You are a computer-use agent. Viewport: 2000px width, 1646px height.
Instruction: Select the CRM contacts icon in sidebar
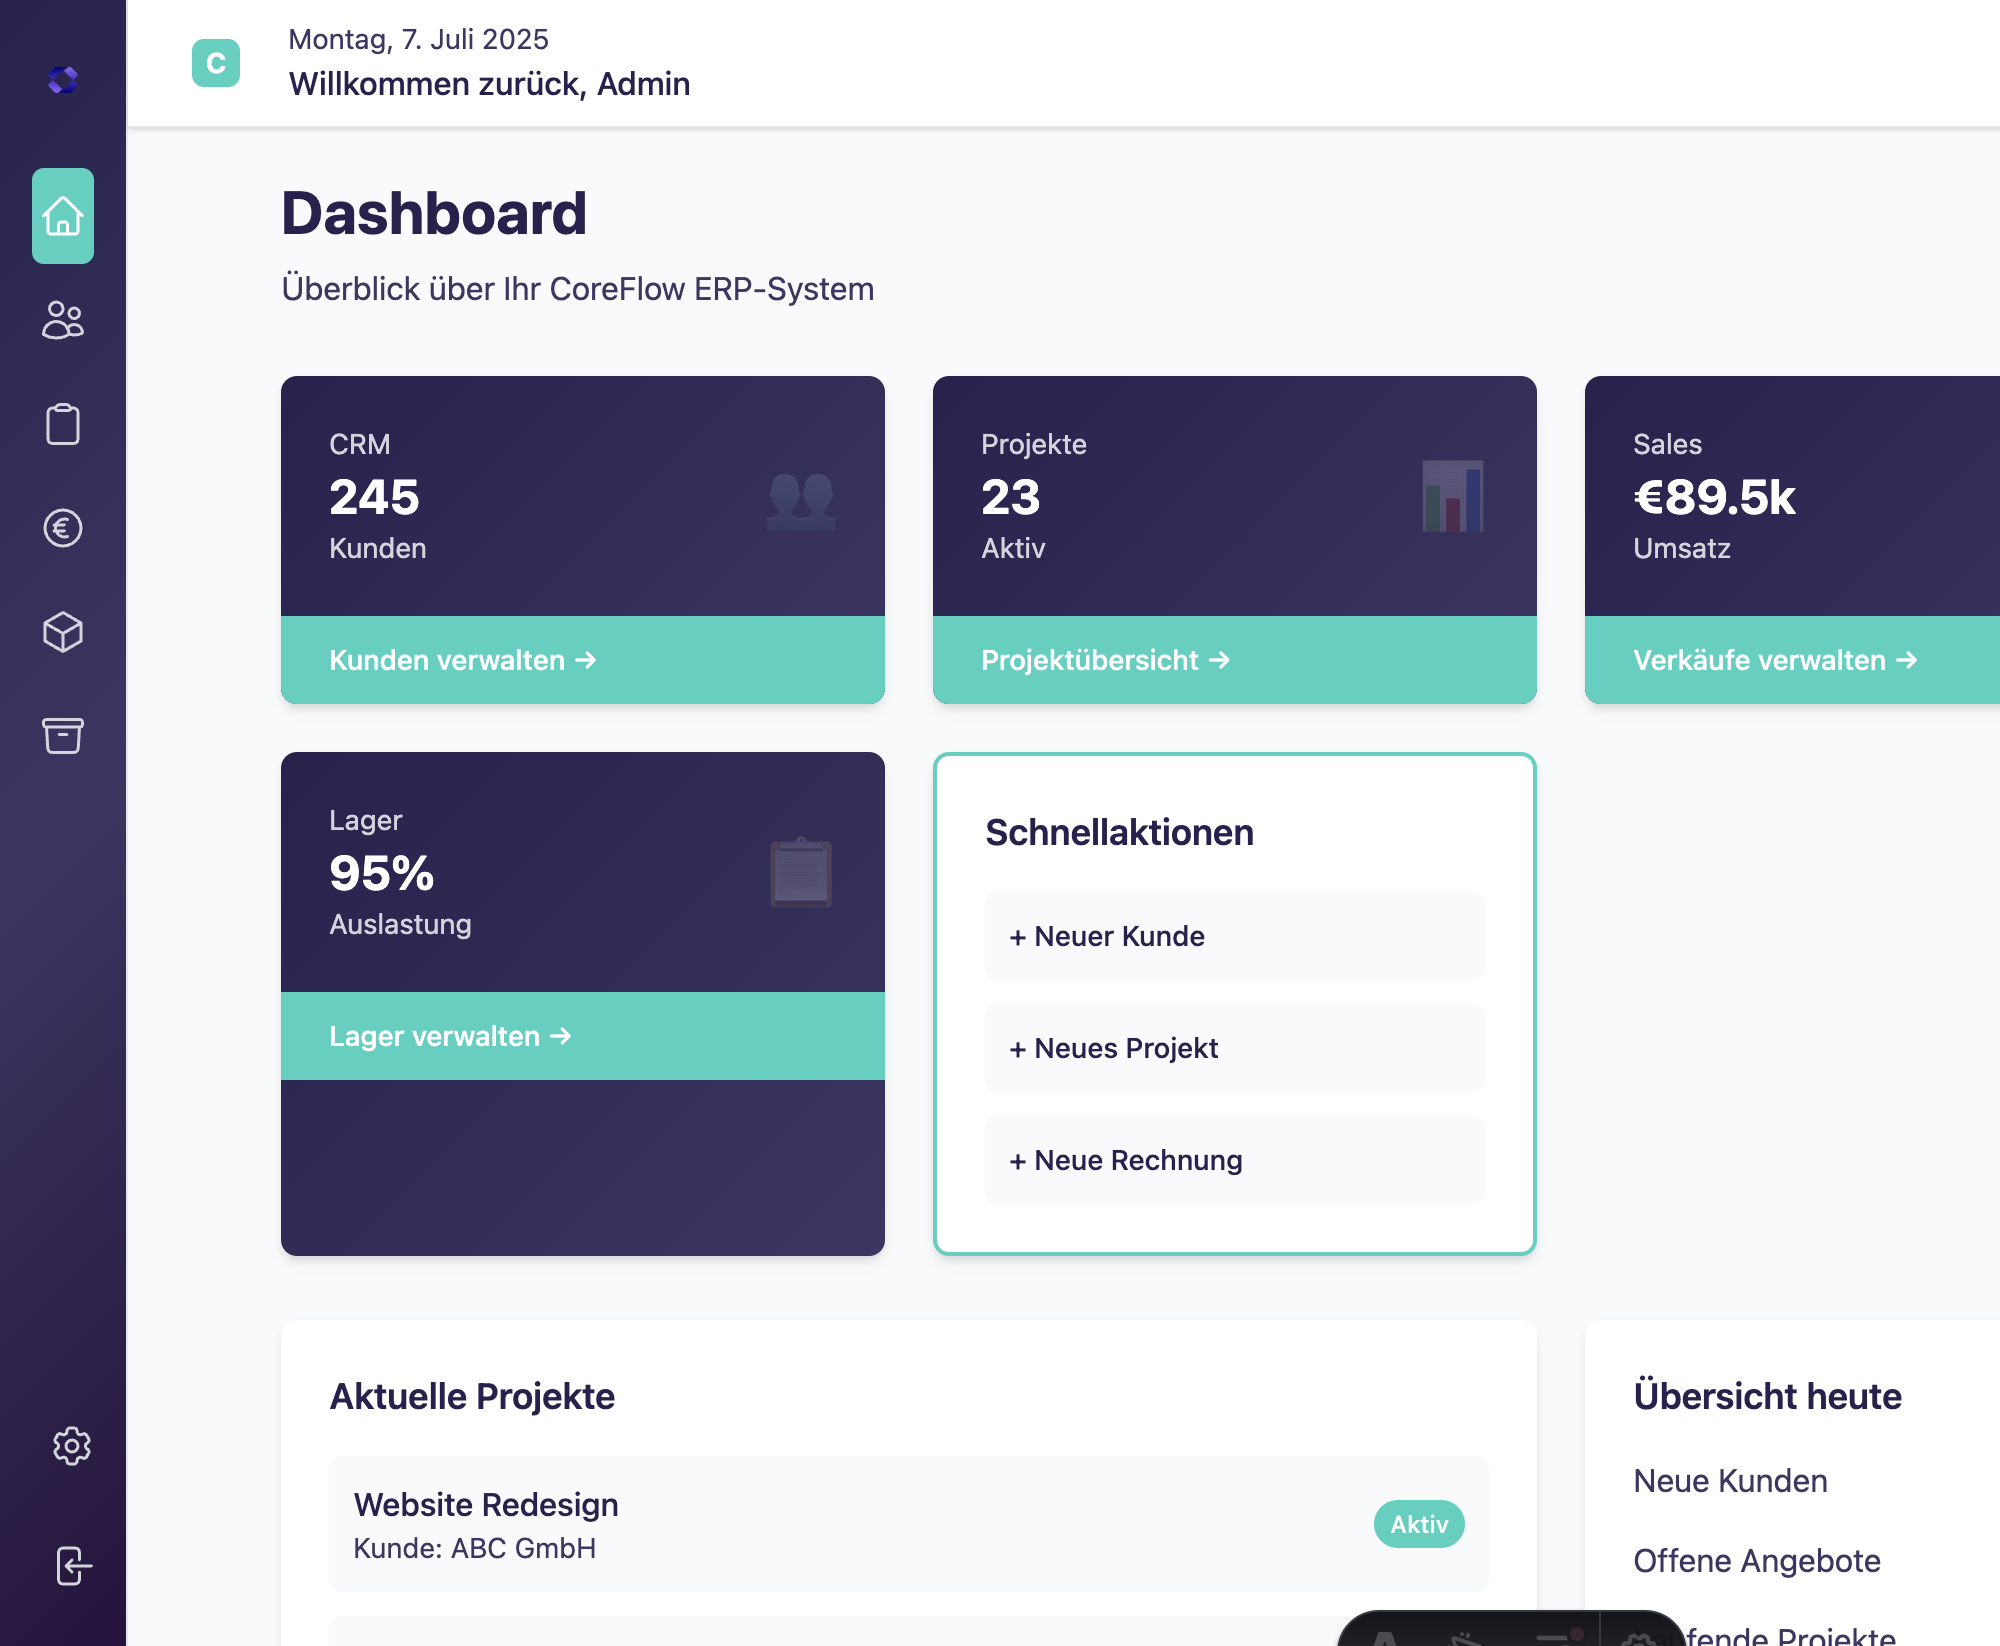(x=62, y=320)
